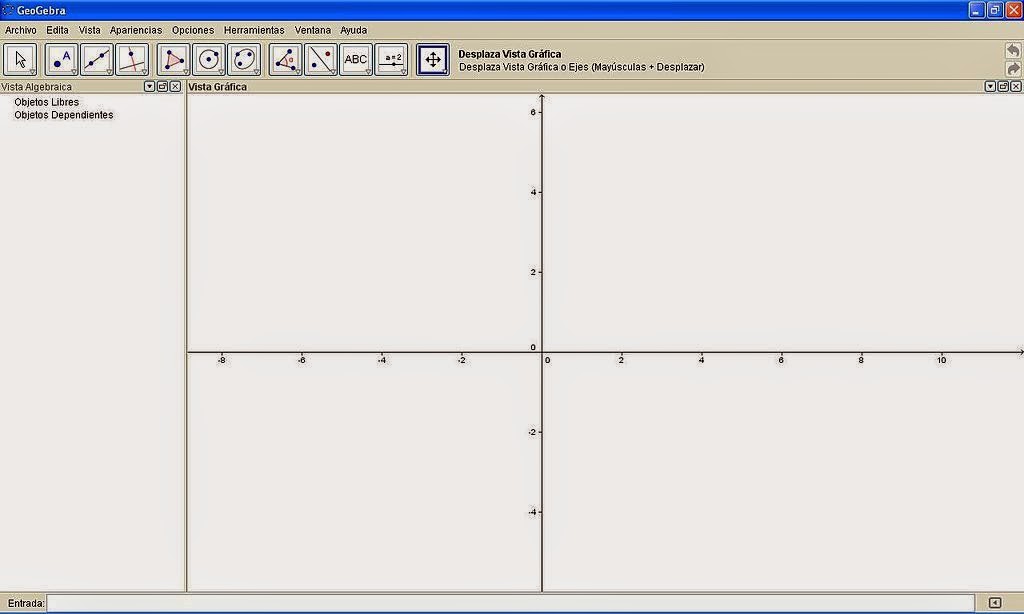
Task: Click the Vista Gráfica panel title
Action: pos(217,87)
